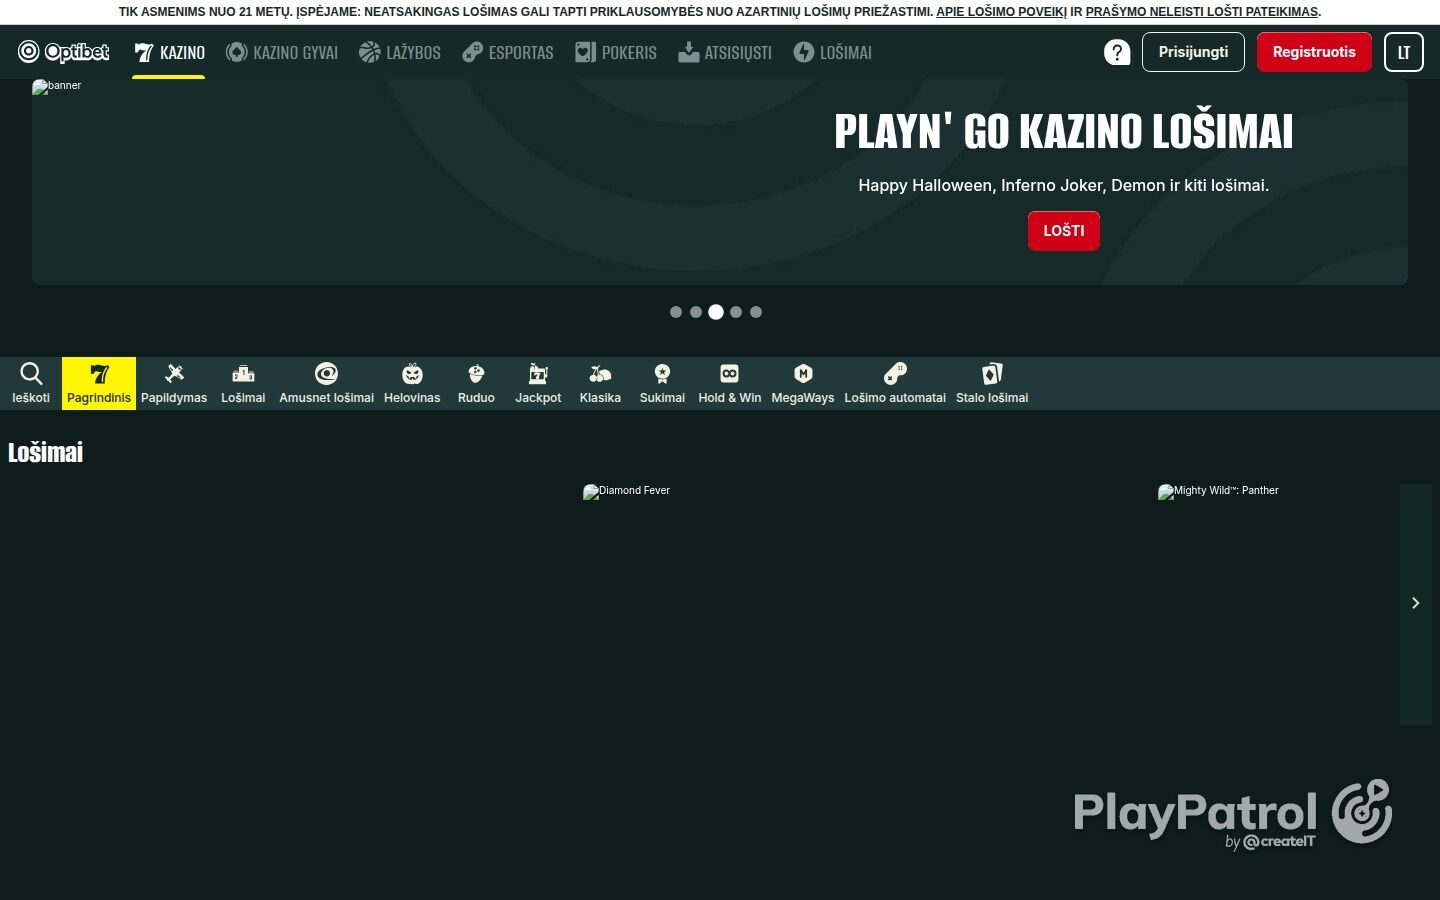Select the MegaWays category

[803, 383]
